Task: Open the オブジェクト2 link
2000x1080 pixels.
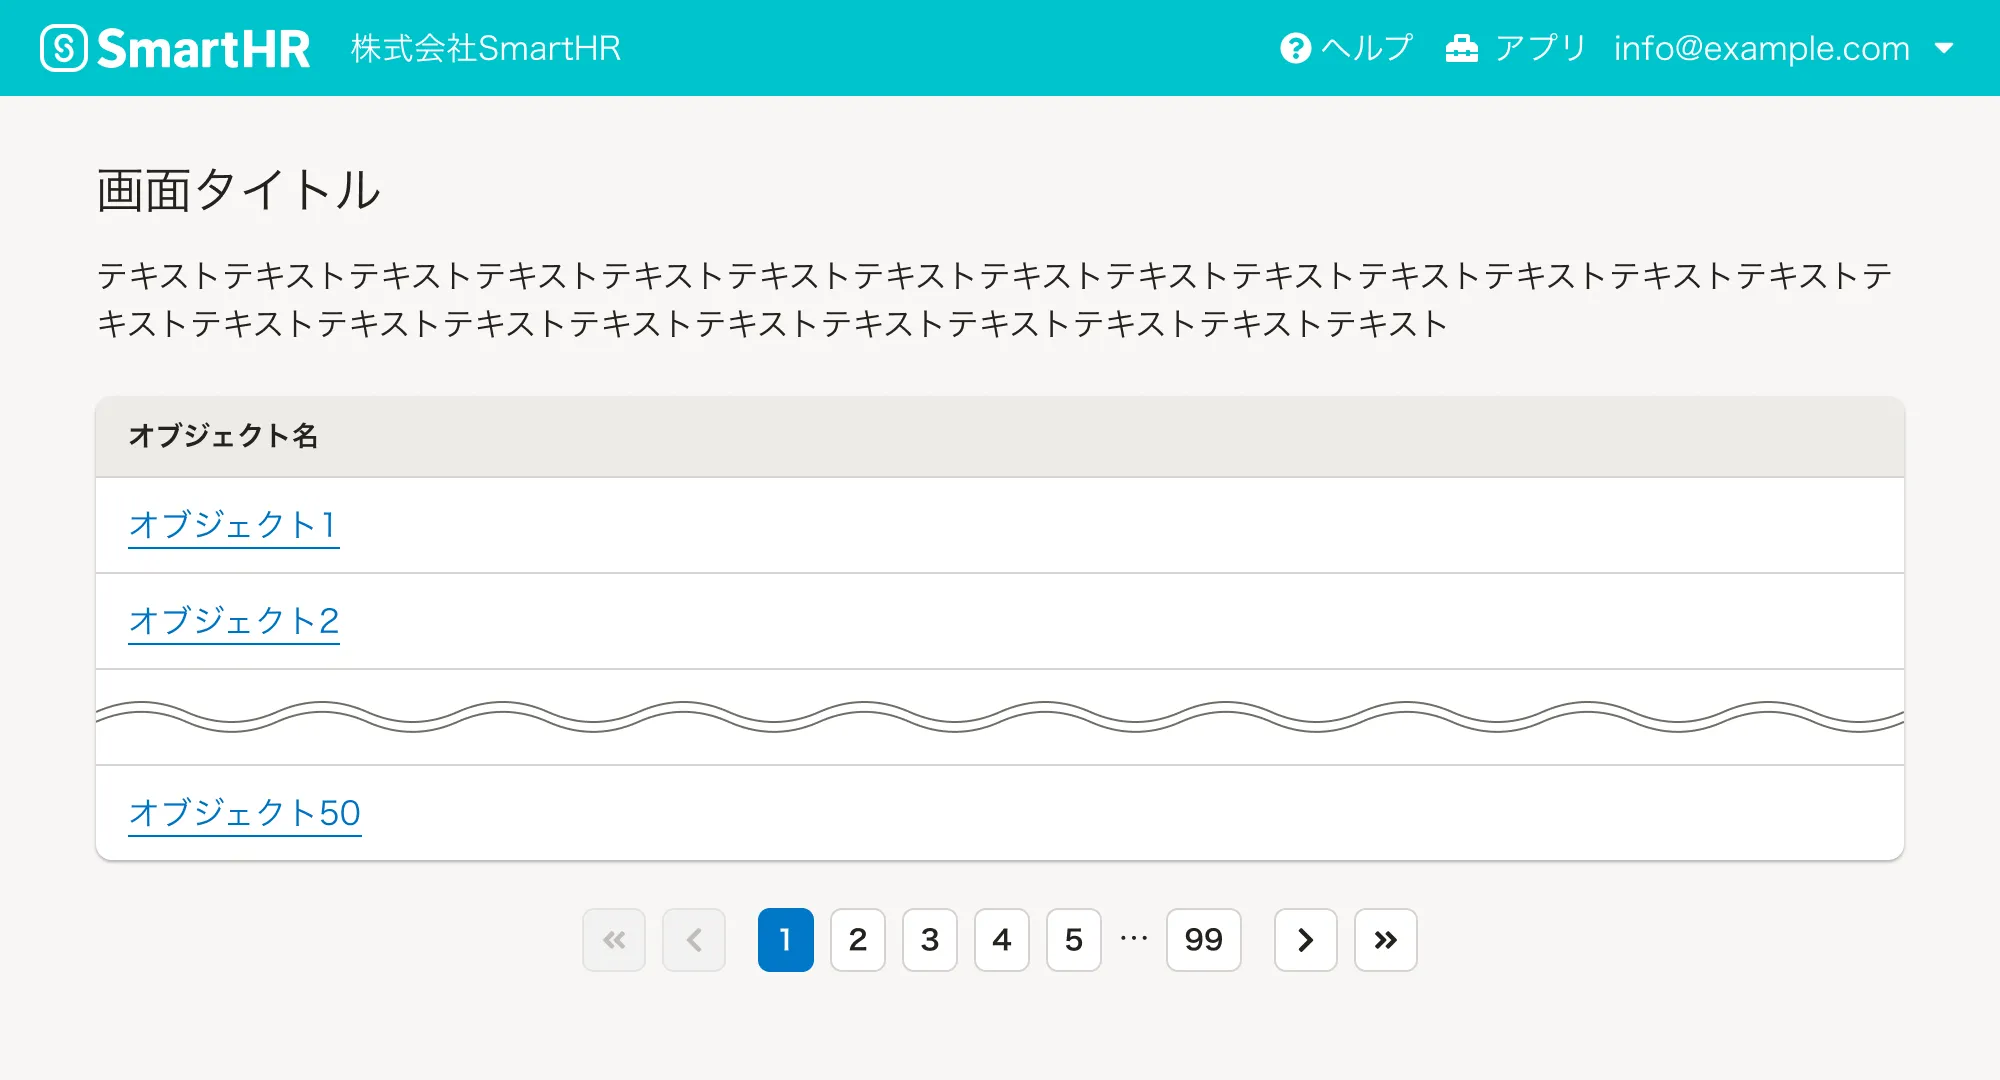Action: [234, 621]
